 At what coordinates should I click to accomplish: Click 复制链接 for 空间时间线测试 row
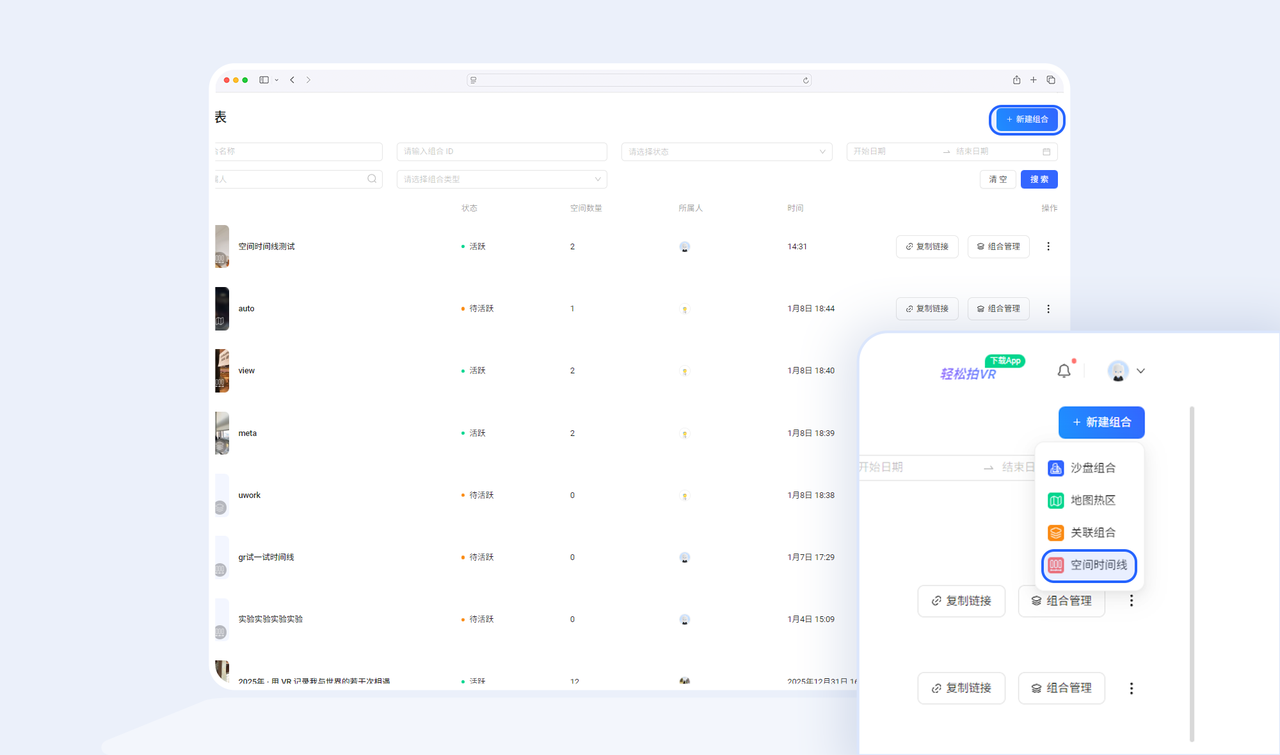click(x=927, y=247)
